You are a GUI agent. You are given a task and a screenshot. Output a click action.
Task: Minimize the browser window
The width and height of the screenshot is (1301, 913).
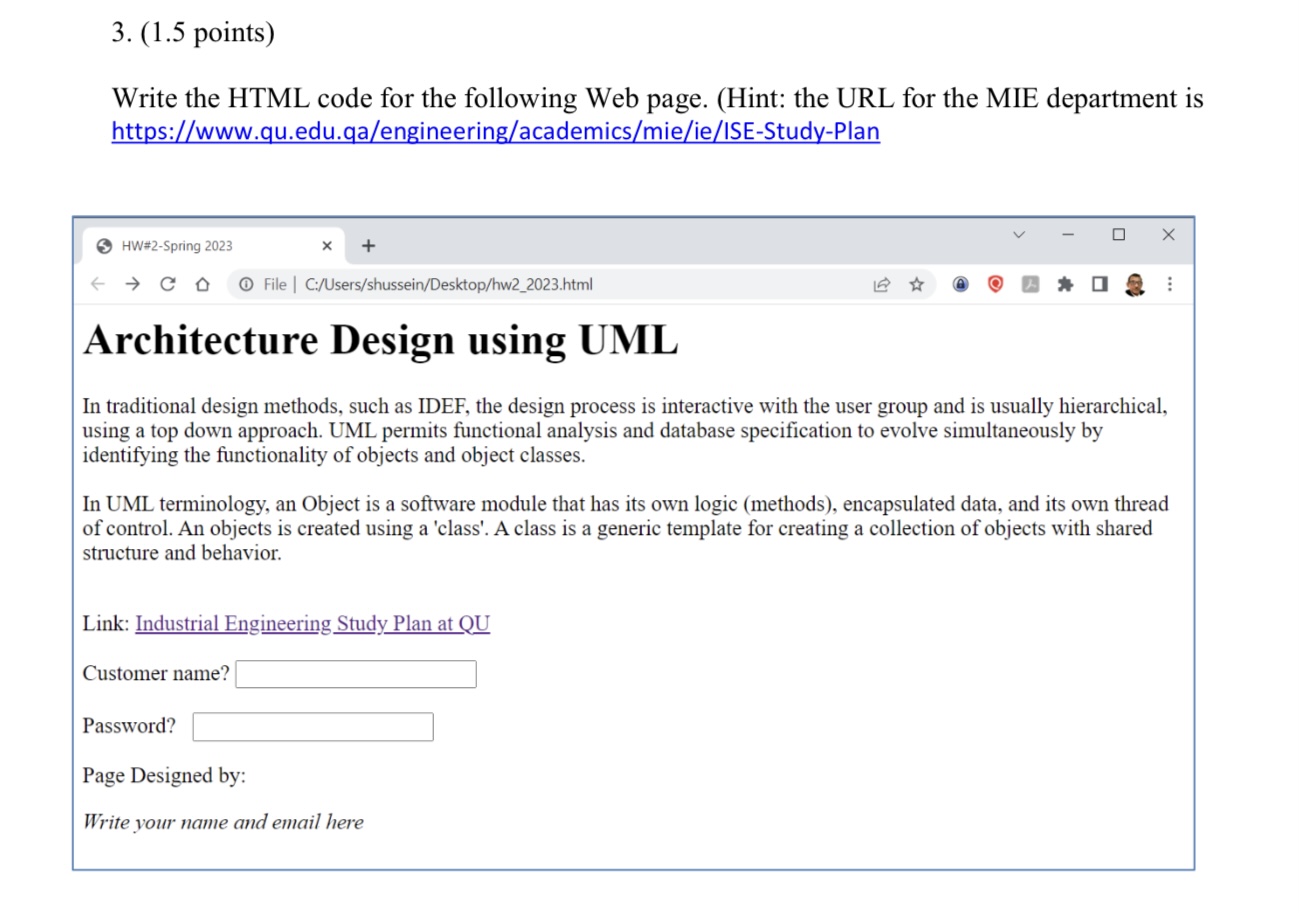(1068, 235)
